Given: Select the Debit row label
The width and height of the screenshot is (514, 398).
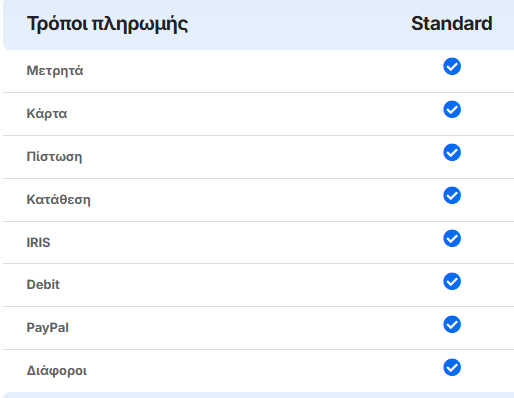Looking at the screenshot, I should pyautogui.click(x=43, y=284).
